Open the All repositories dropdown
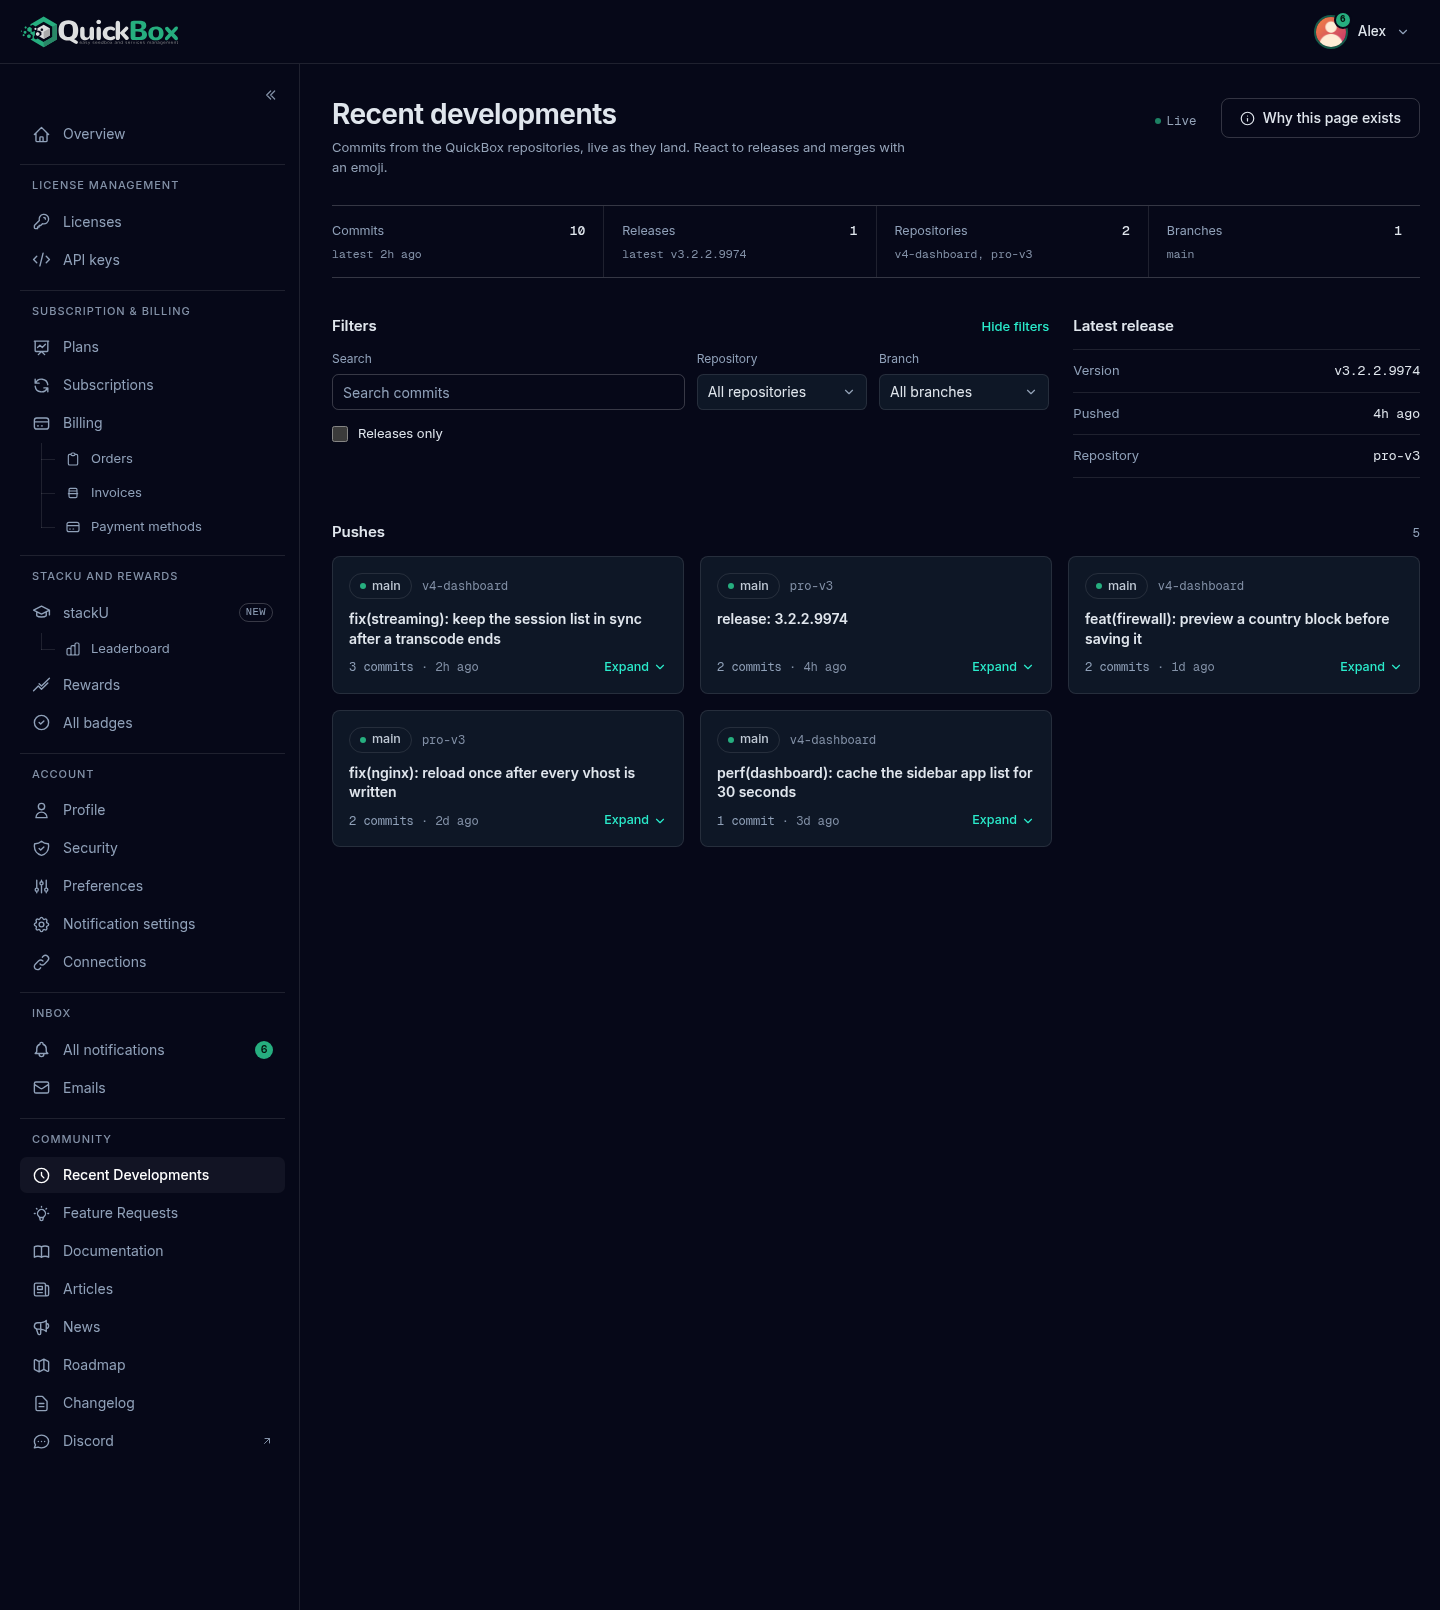The image size is (1440, 1610). click(782, 392)
